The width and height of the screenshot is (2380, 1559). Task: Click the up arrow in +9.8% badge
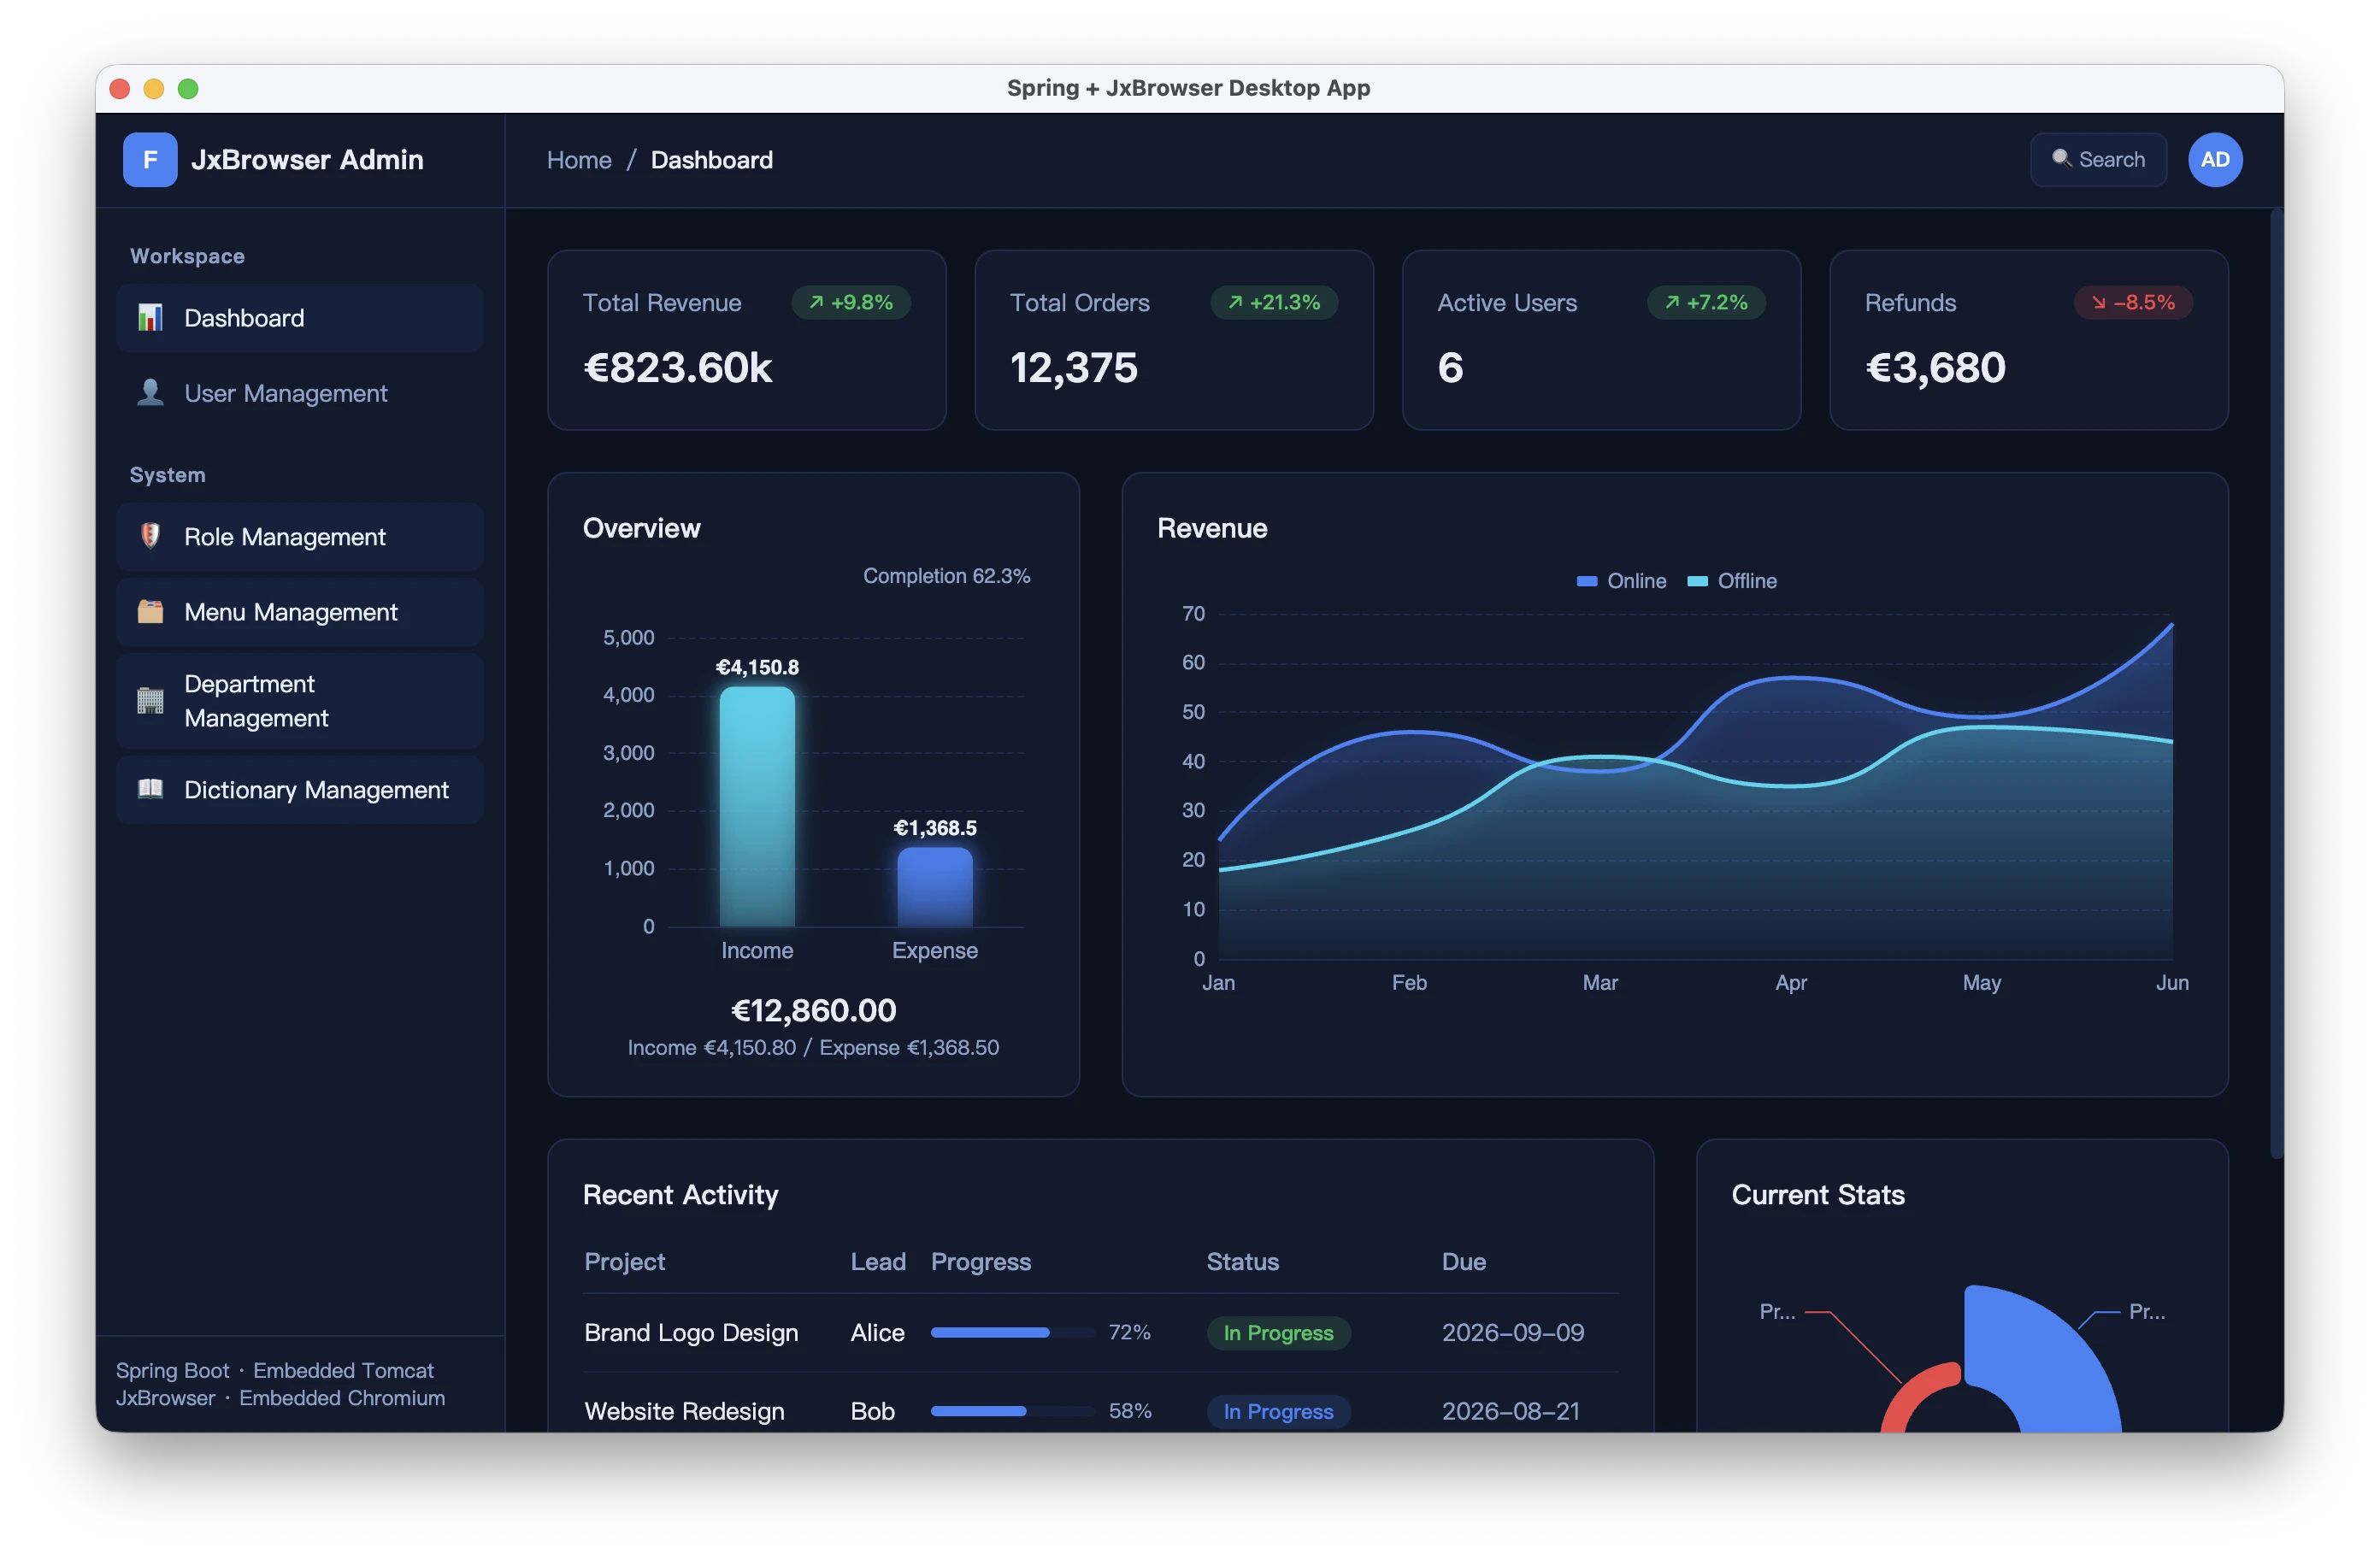pos(816,302)
